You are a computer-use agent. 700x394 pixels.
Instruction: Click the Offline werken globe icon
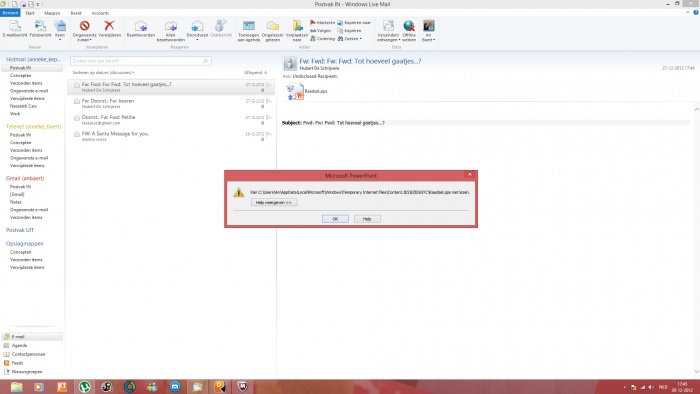409,26
